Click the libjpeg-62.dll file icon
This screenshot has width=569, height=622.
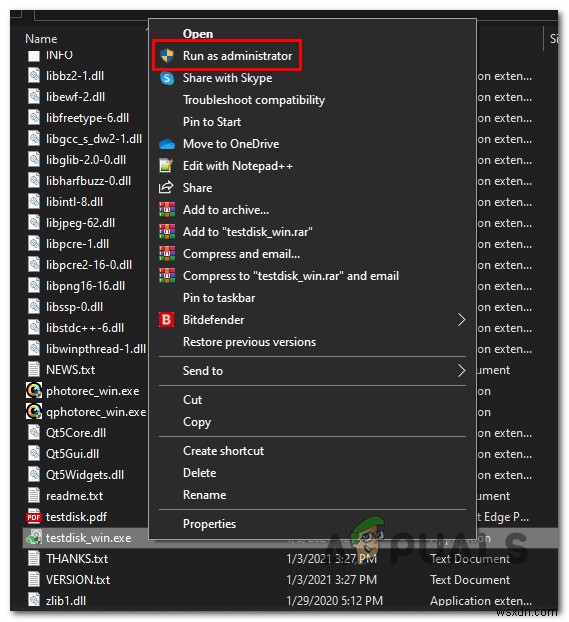coord(34,223)
